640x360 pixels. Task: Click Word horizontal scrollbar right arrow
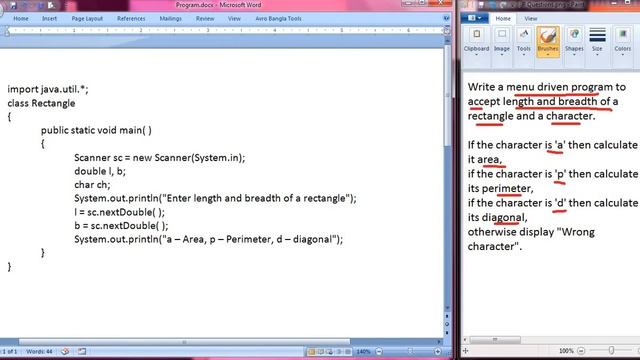(439, 342)
